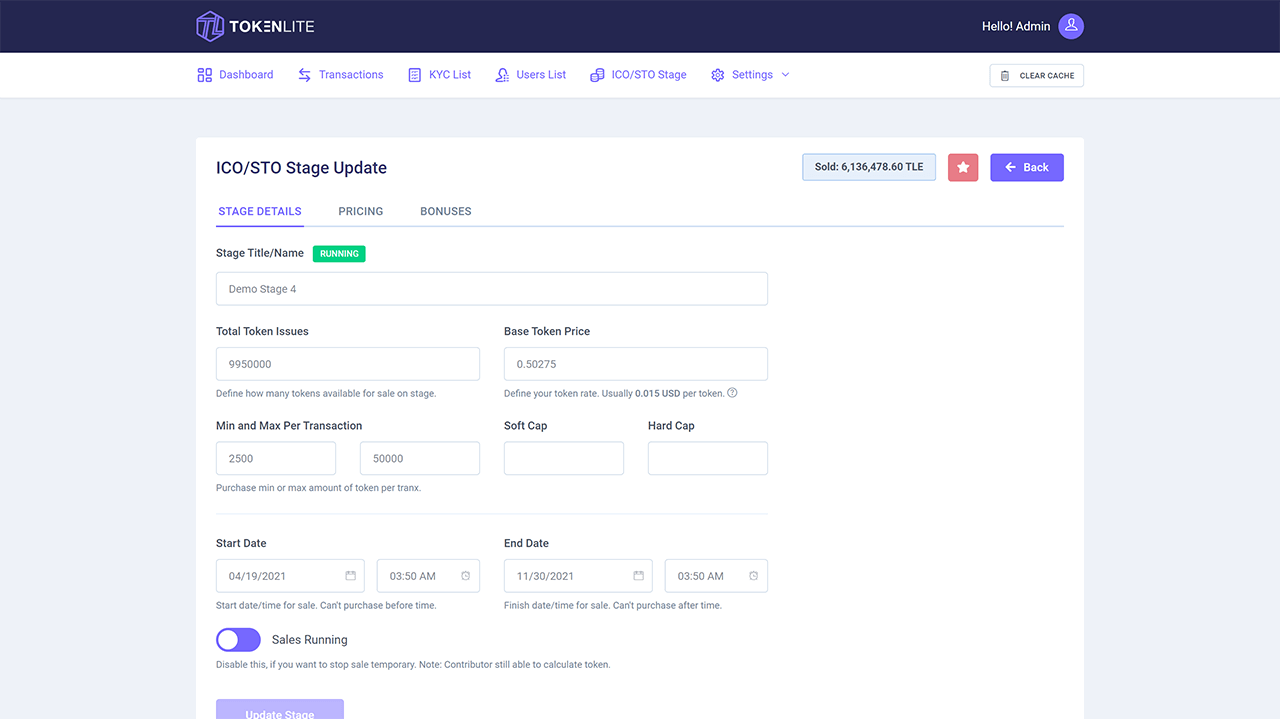
Task: Click the End Date calendar icon
Action: (x=639, y=576)
